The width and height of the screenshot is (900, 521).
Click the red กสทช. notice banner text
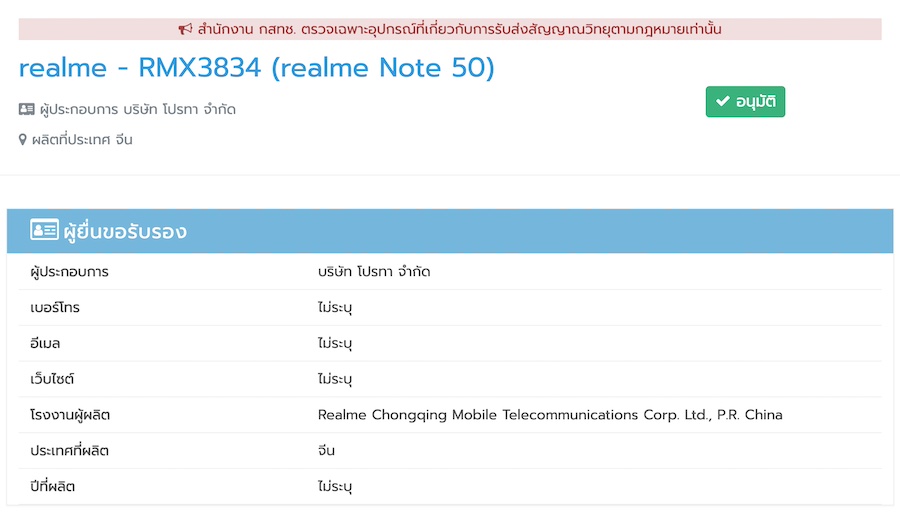click(458, 29)
